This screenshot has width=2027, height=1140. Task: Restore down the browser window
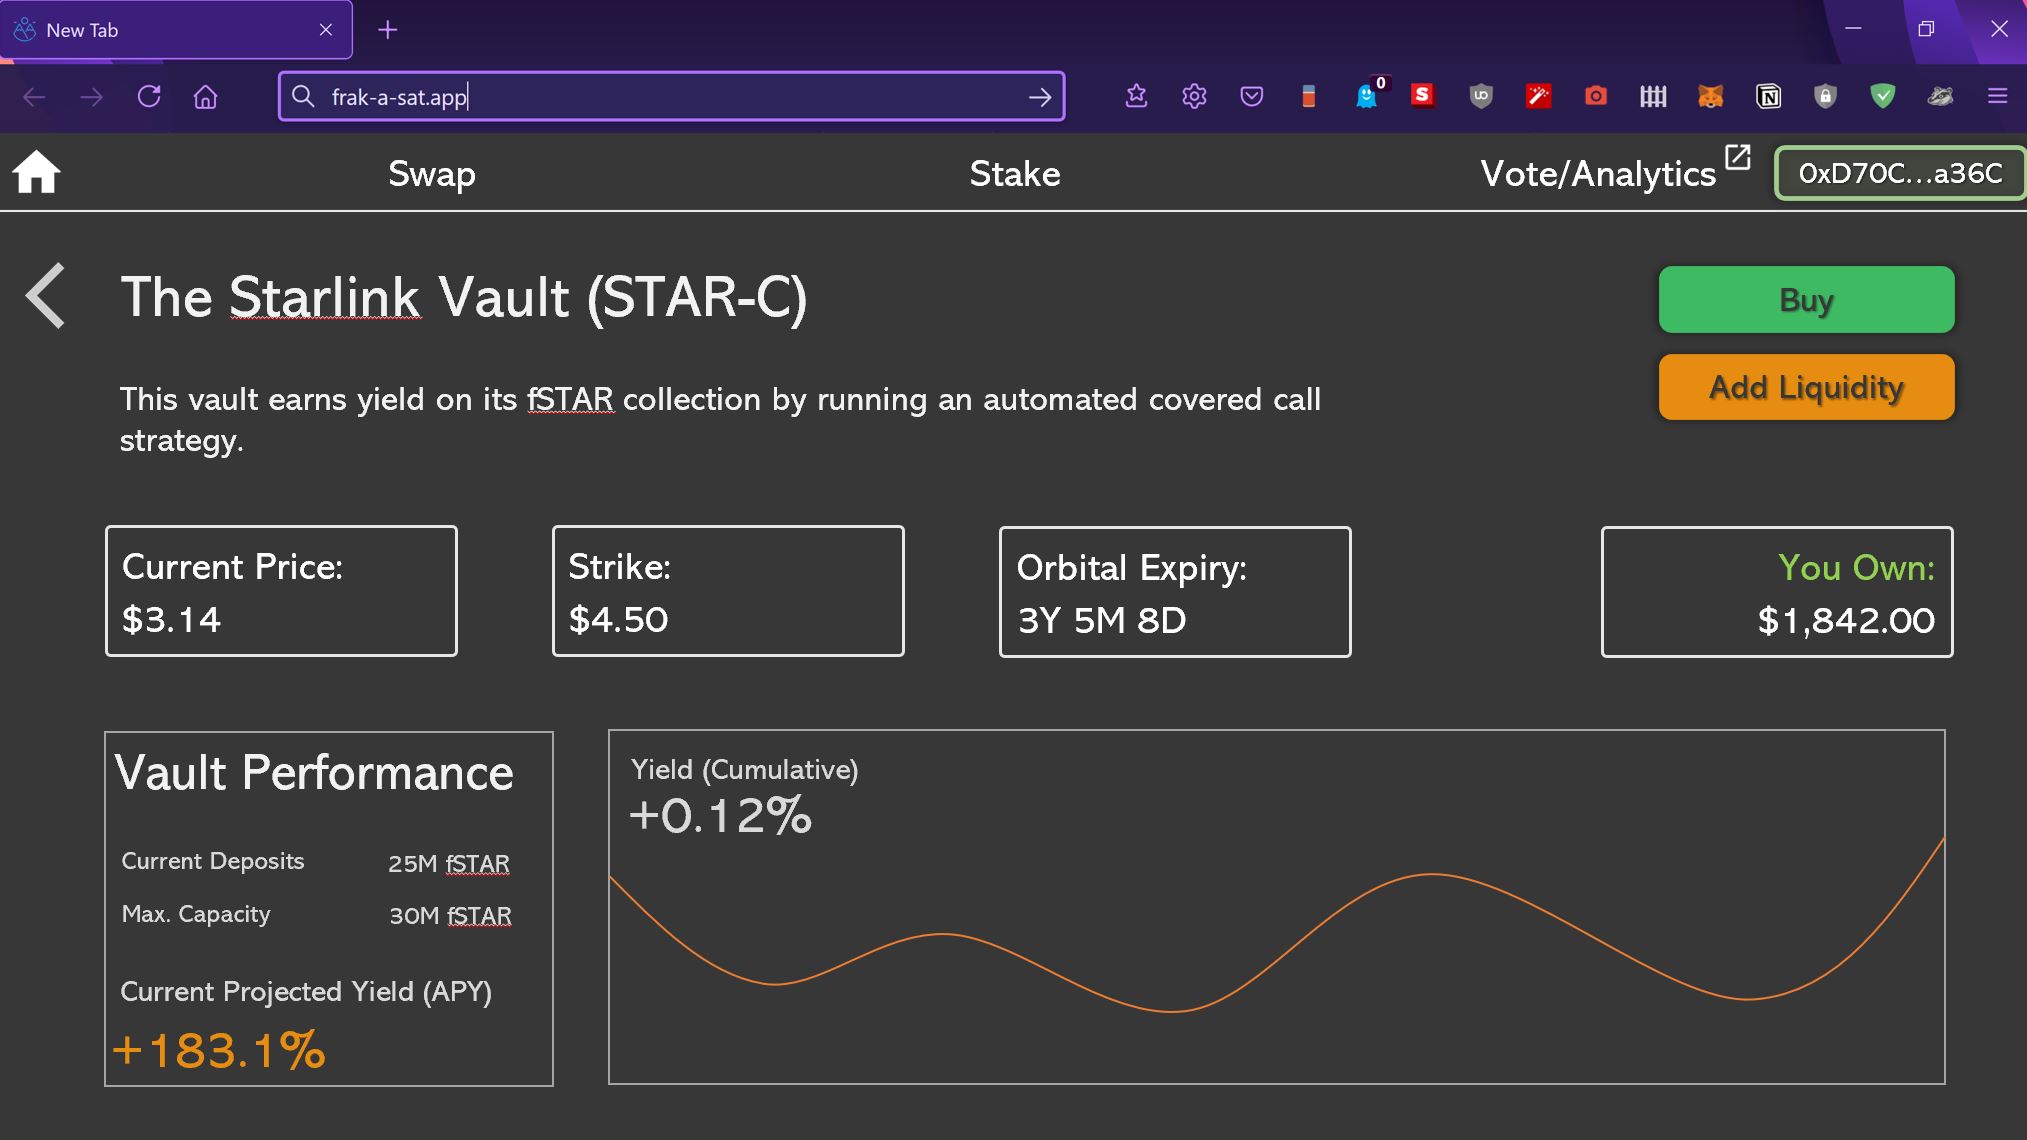click(x=1926, y=29)
